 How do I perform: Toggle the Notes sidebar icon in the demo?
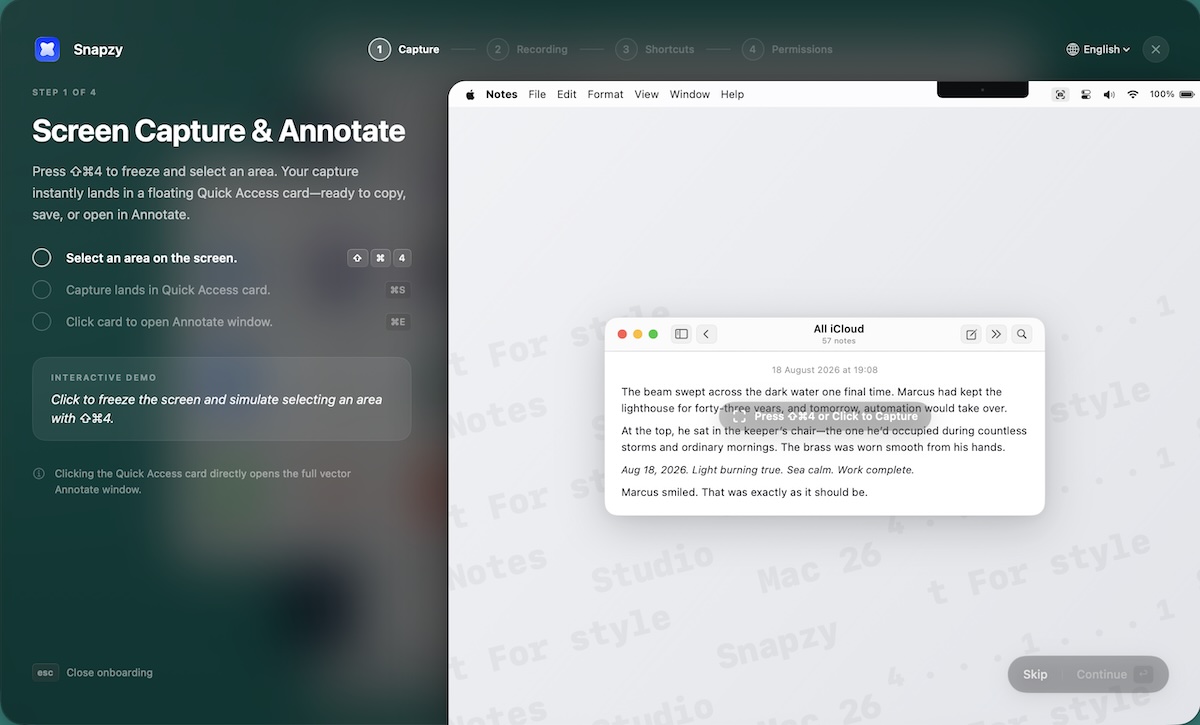pos(681,334)
